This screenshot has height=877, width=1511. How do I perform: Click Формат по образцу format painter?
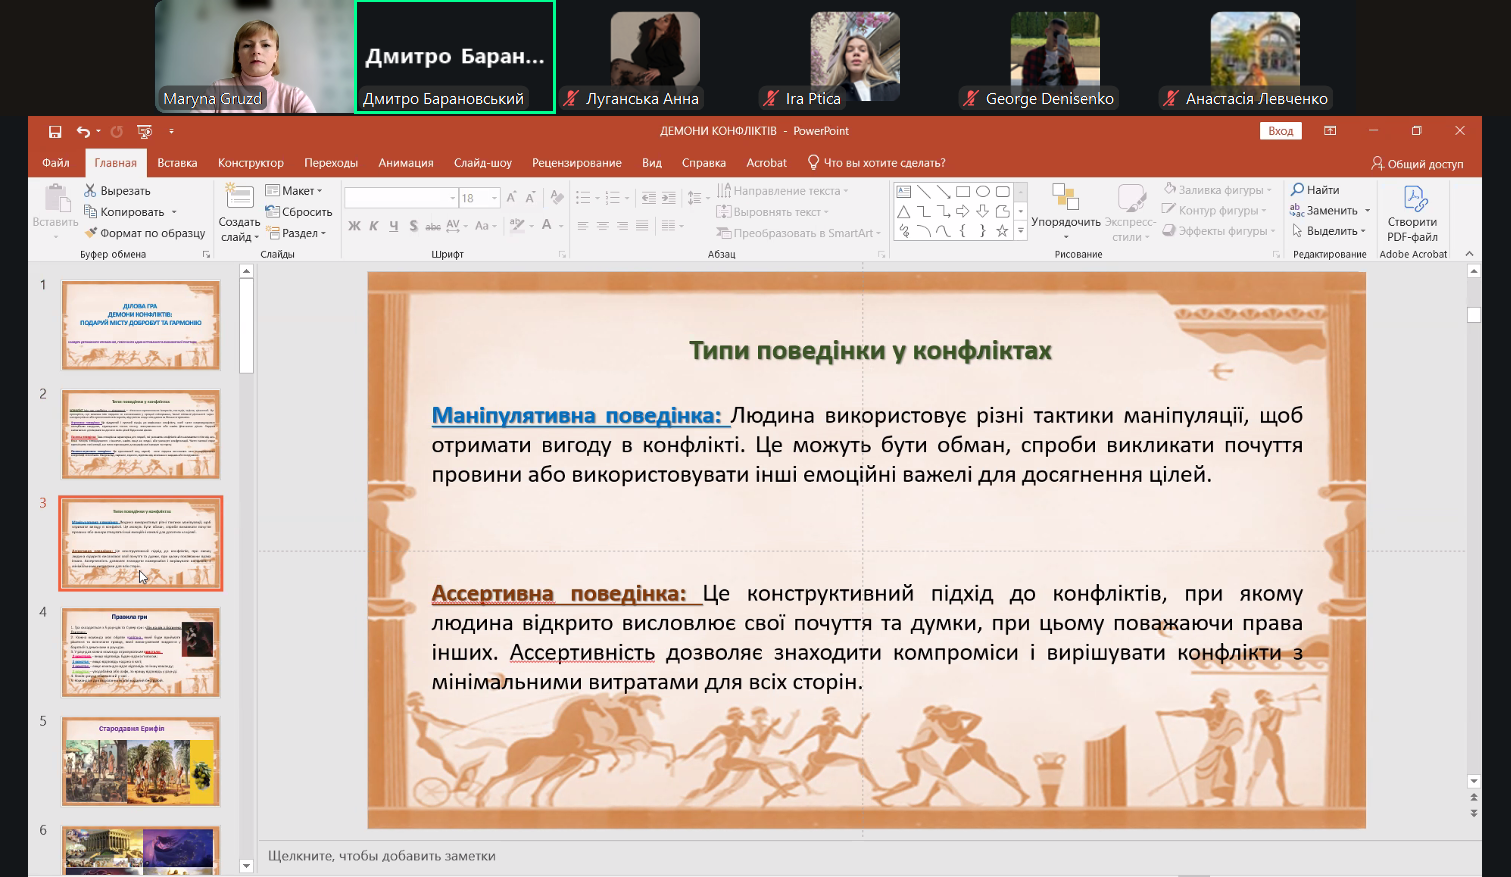(x=145, y=233)
